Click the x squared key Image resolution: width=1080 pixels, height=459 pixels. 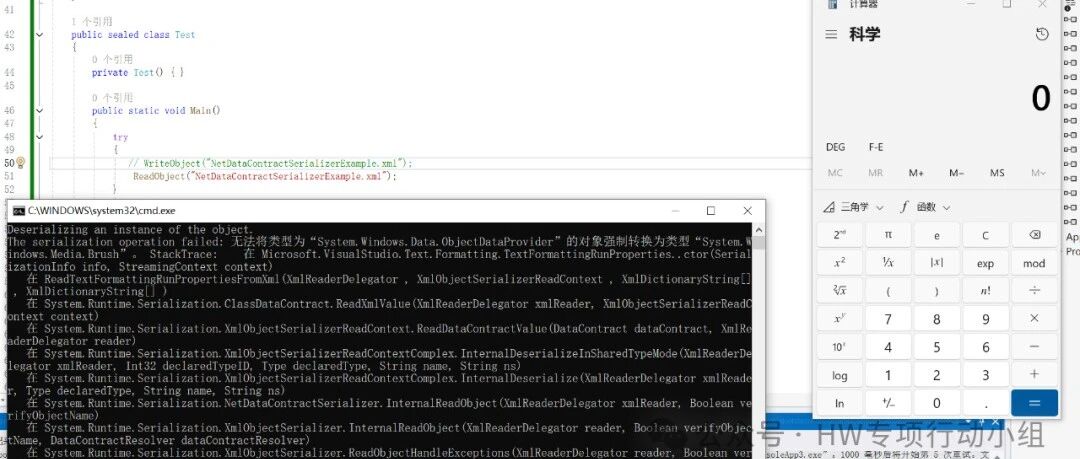(840, 263)
